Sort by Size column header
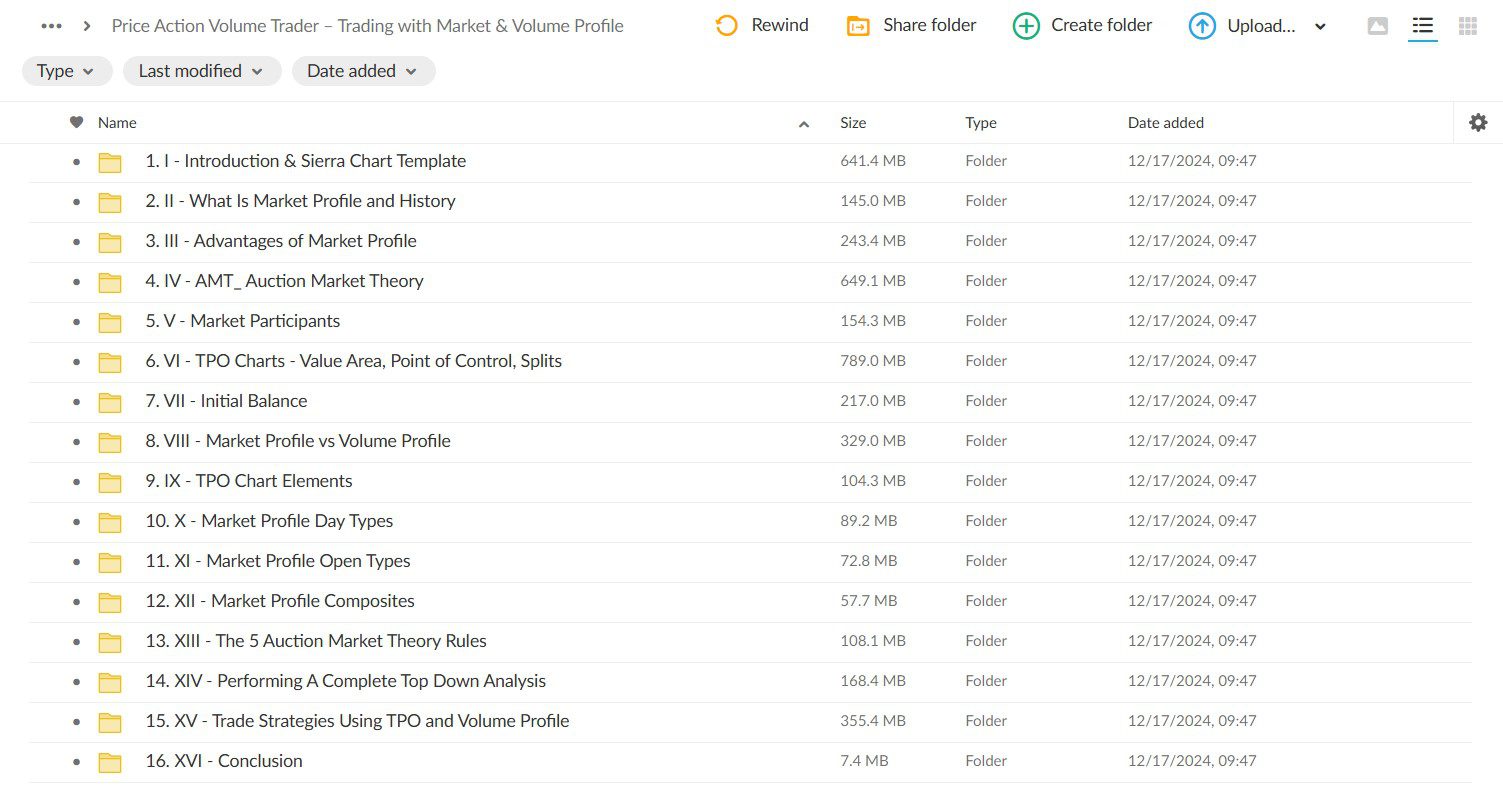Screen dimensions: 1503x789 coord(853,123)
